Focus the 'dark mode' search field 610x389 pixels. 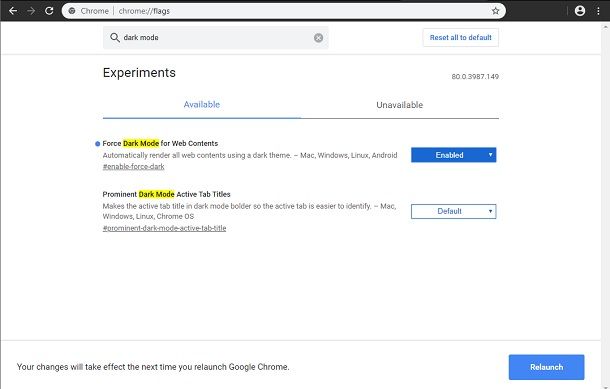click(x=216, y=38)
